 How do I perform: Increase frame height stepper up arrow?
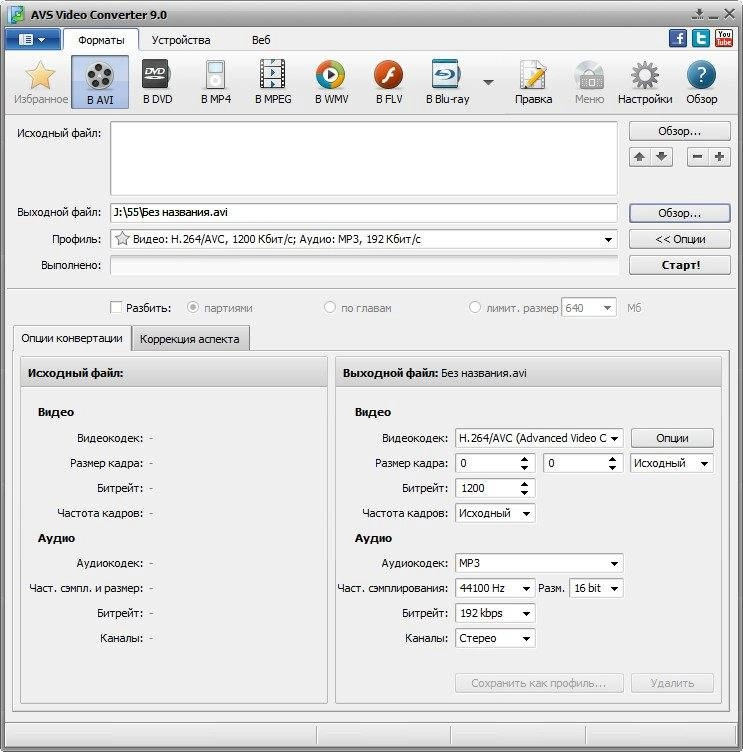click(613, 459)
